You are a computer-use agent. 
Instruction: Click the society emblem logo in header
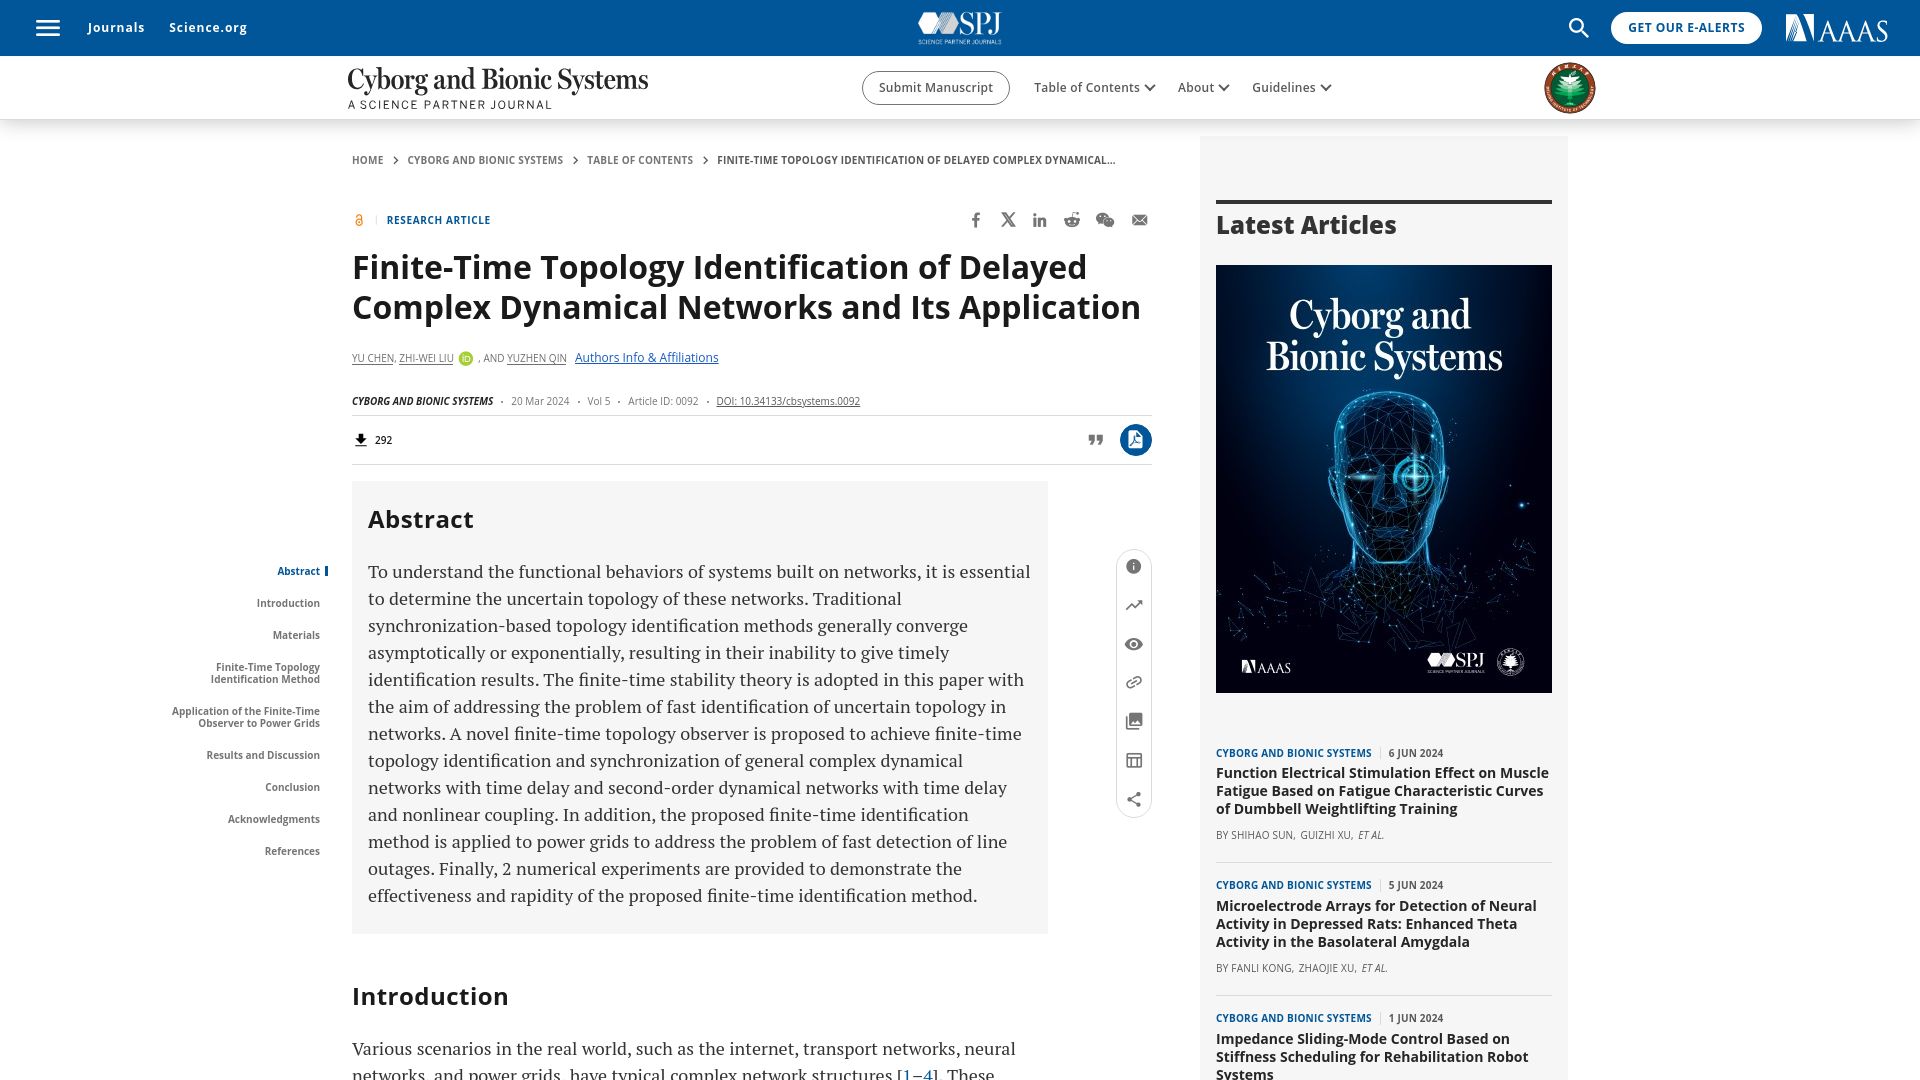click(x=1570, y=88)
